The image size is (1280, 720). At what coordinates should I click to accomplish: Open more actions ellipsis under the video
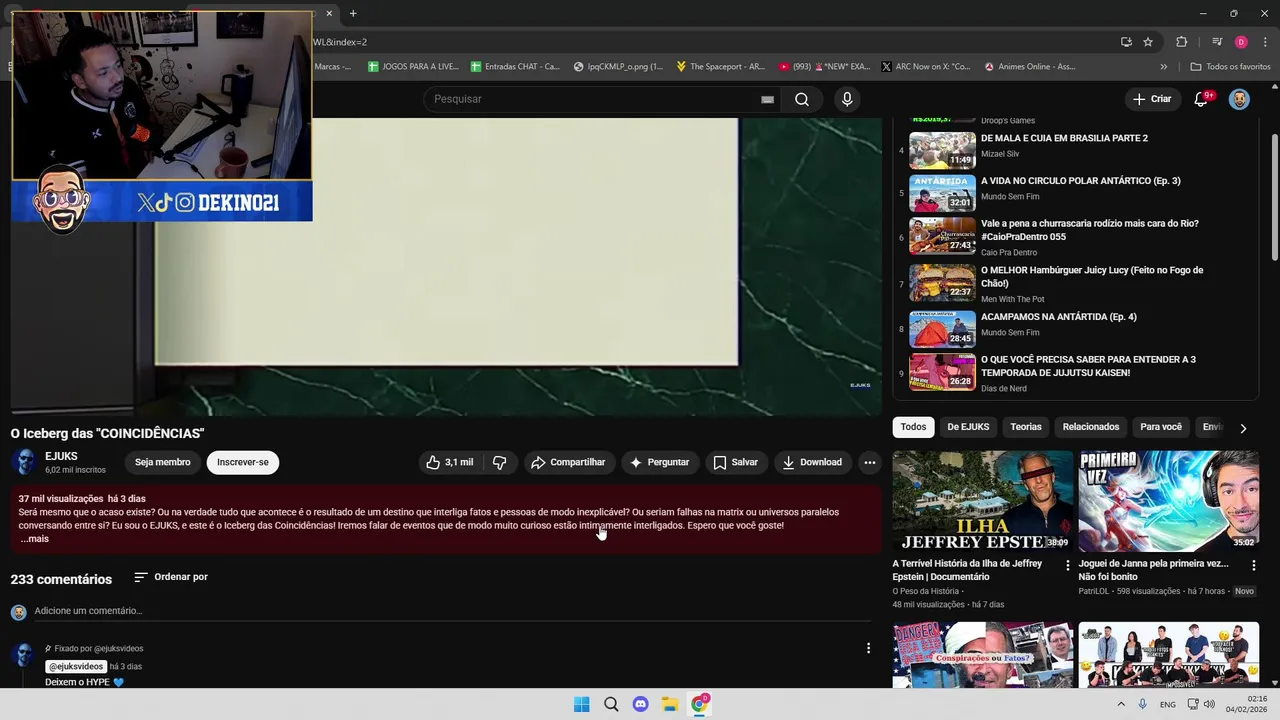870,462
